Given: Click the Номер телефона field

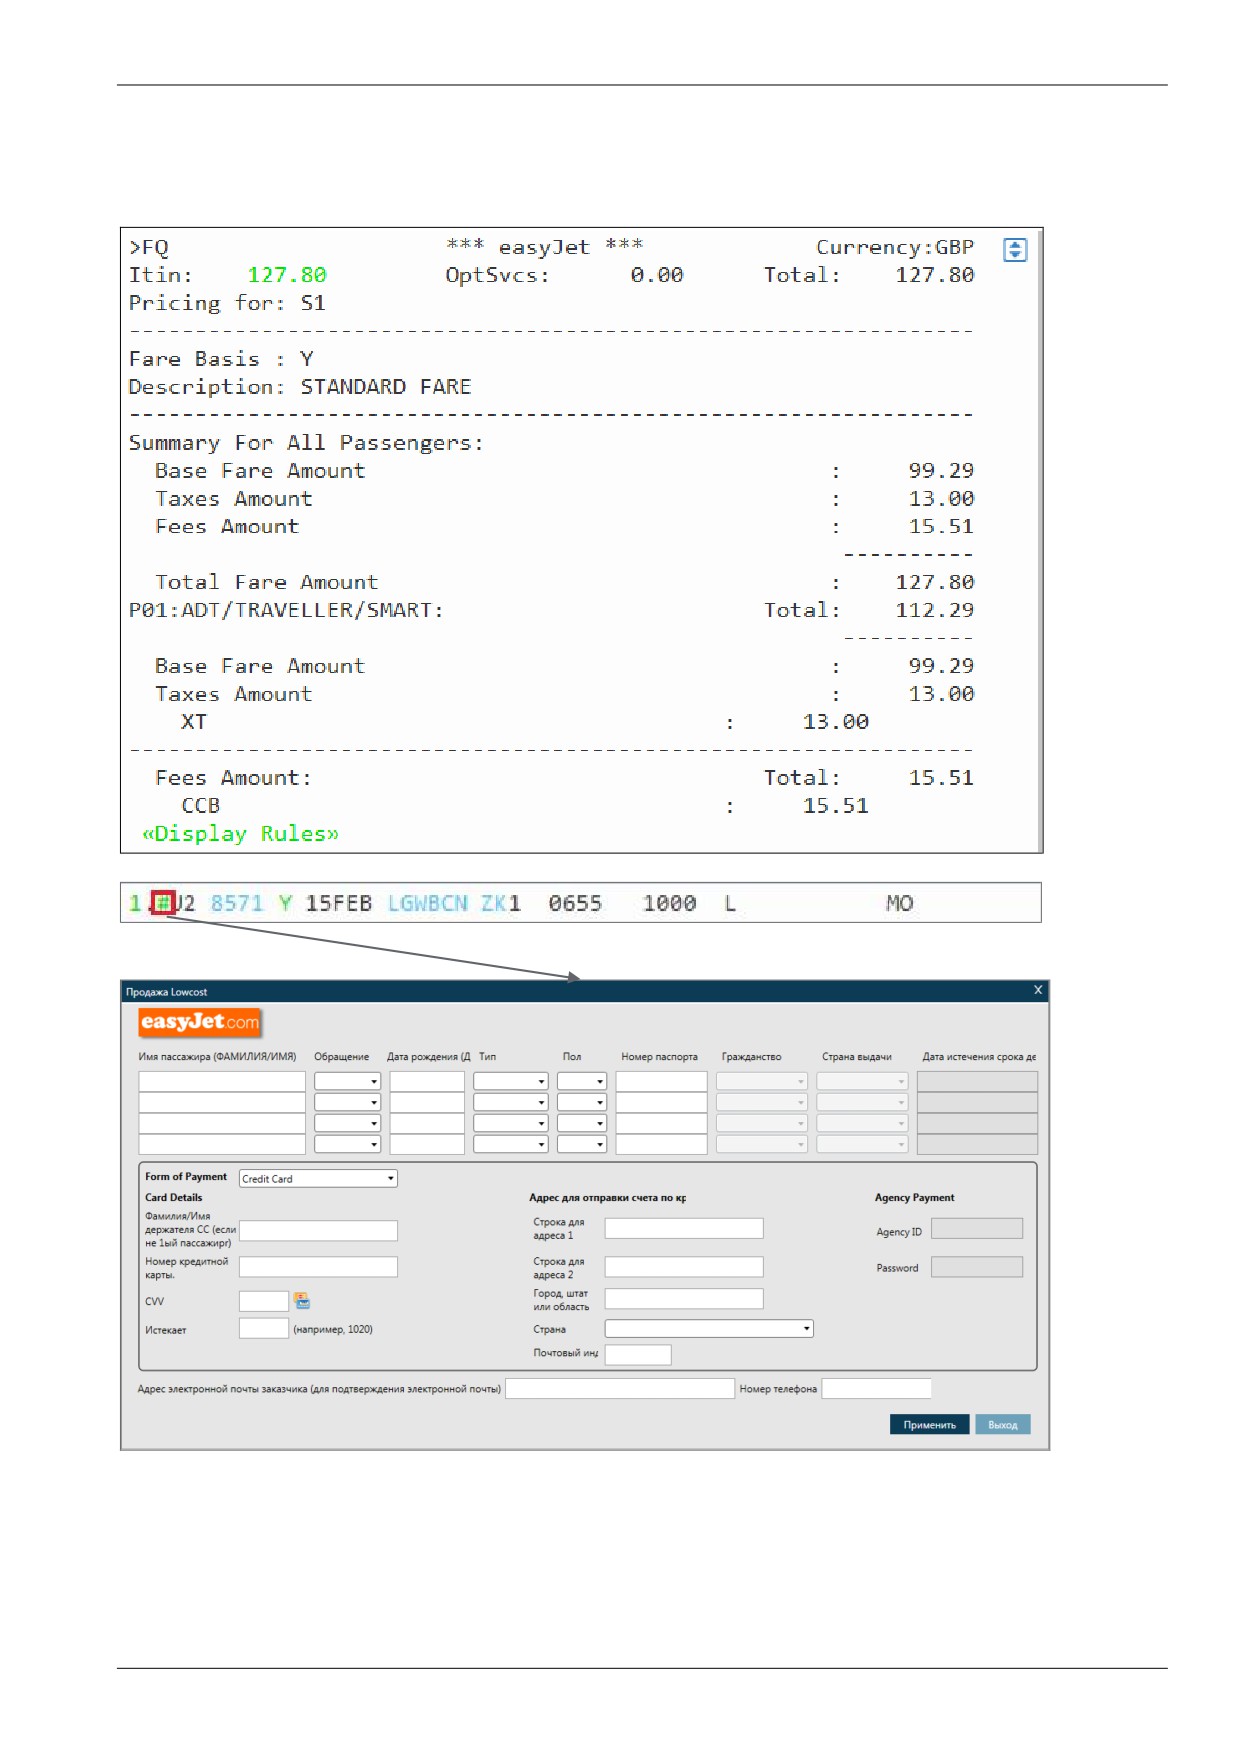Looking at the screenshot, I should coord(876,1388).
